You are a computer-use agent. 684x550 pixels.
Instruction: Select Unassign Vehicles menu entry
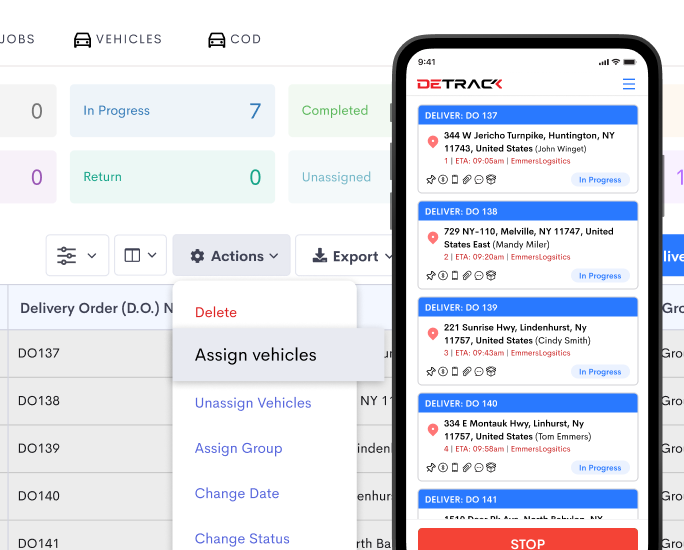click(253, 403)
